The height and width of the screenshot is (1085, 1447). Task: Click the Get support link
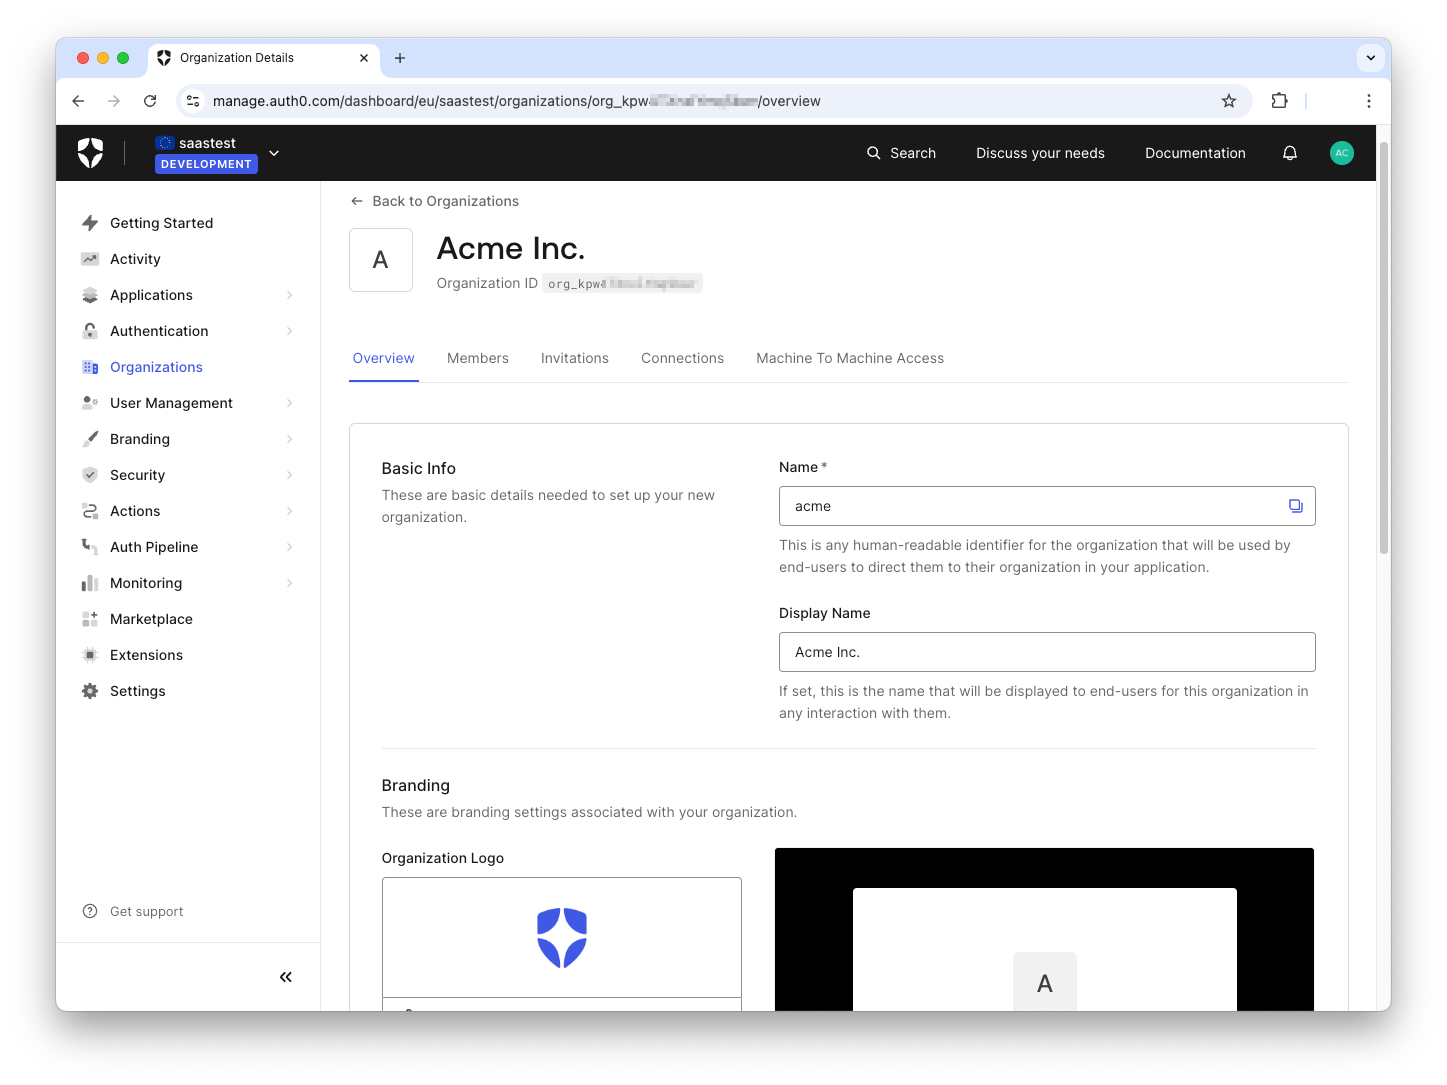click(x=147, y=911)
